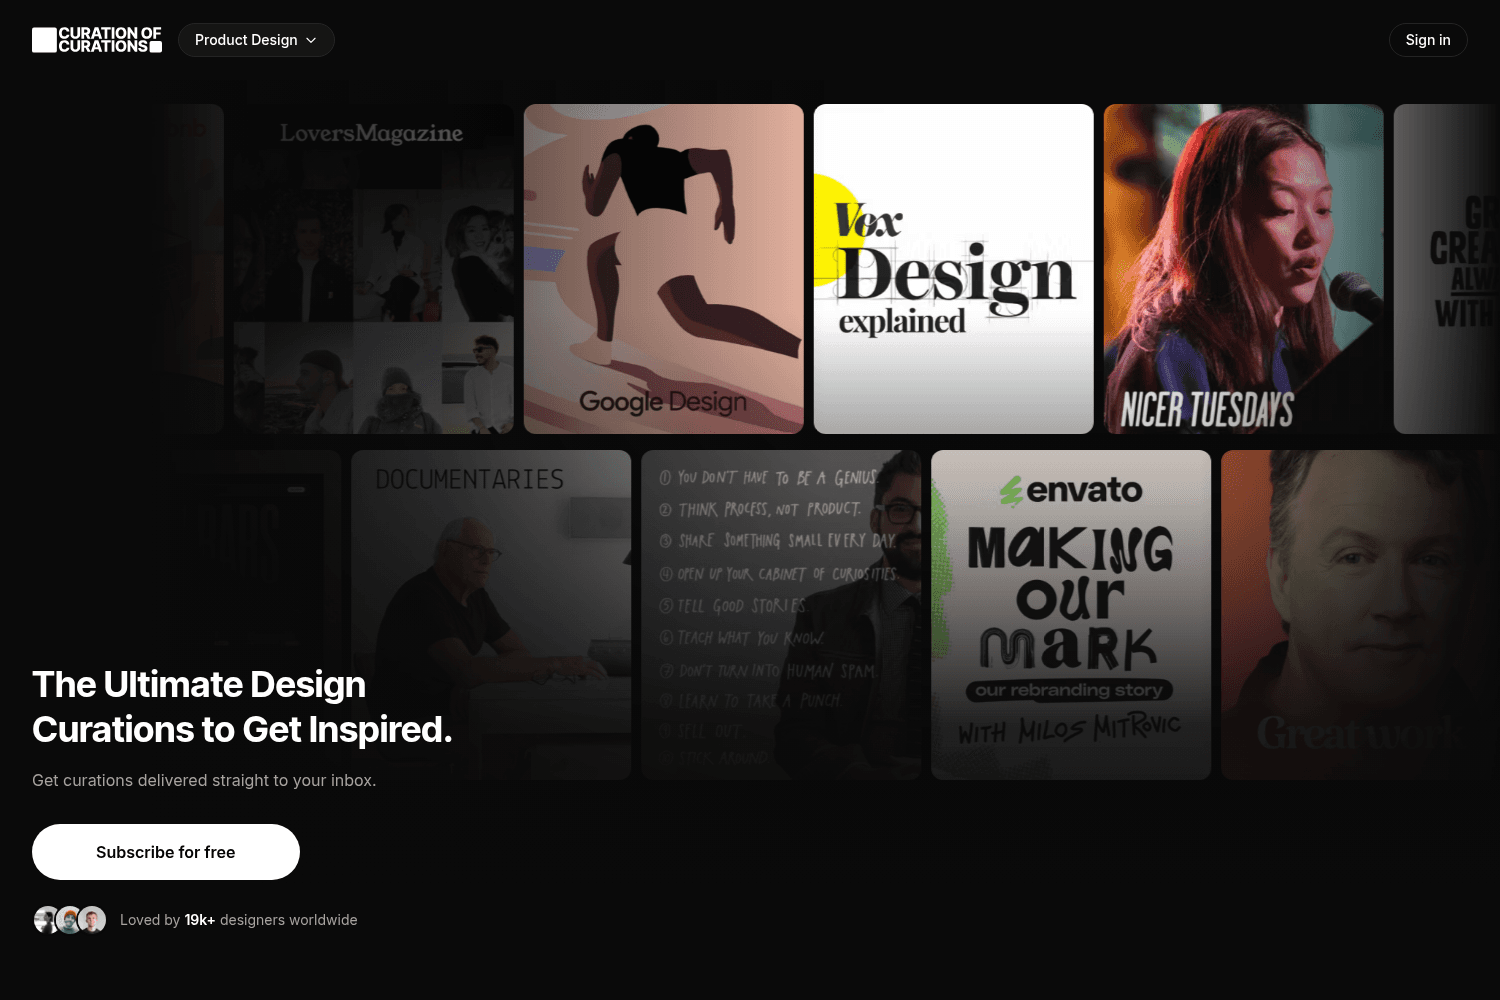This screenshot has height=1000, width=1500.
Task: Click the designer avatars group
Action: (70, 920)
